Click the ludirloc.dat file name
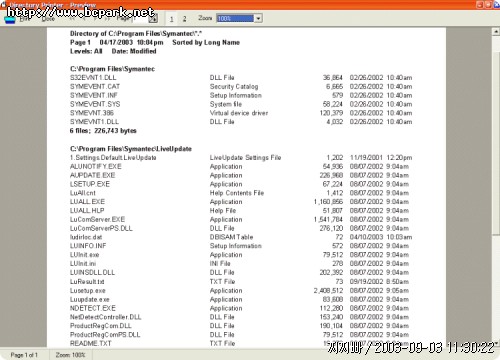500x360 pixels. [x=86, y=237]
